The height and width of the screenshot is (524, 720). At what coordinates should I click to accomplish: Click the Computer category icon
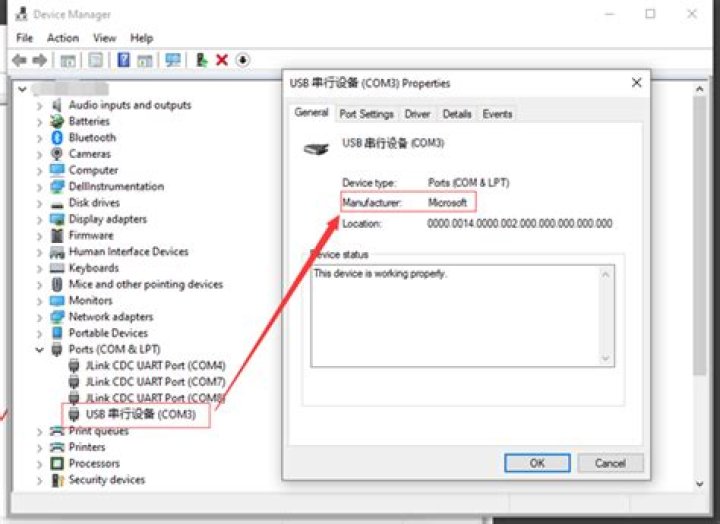click(57, 170)
